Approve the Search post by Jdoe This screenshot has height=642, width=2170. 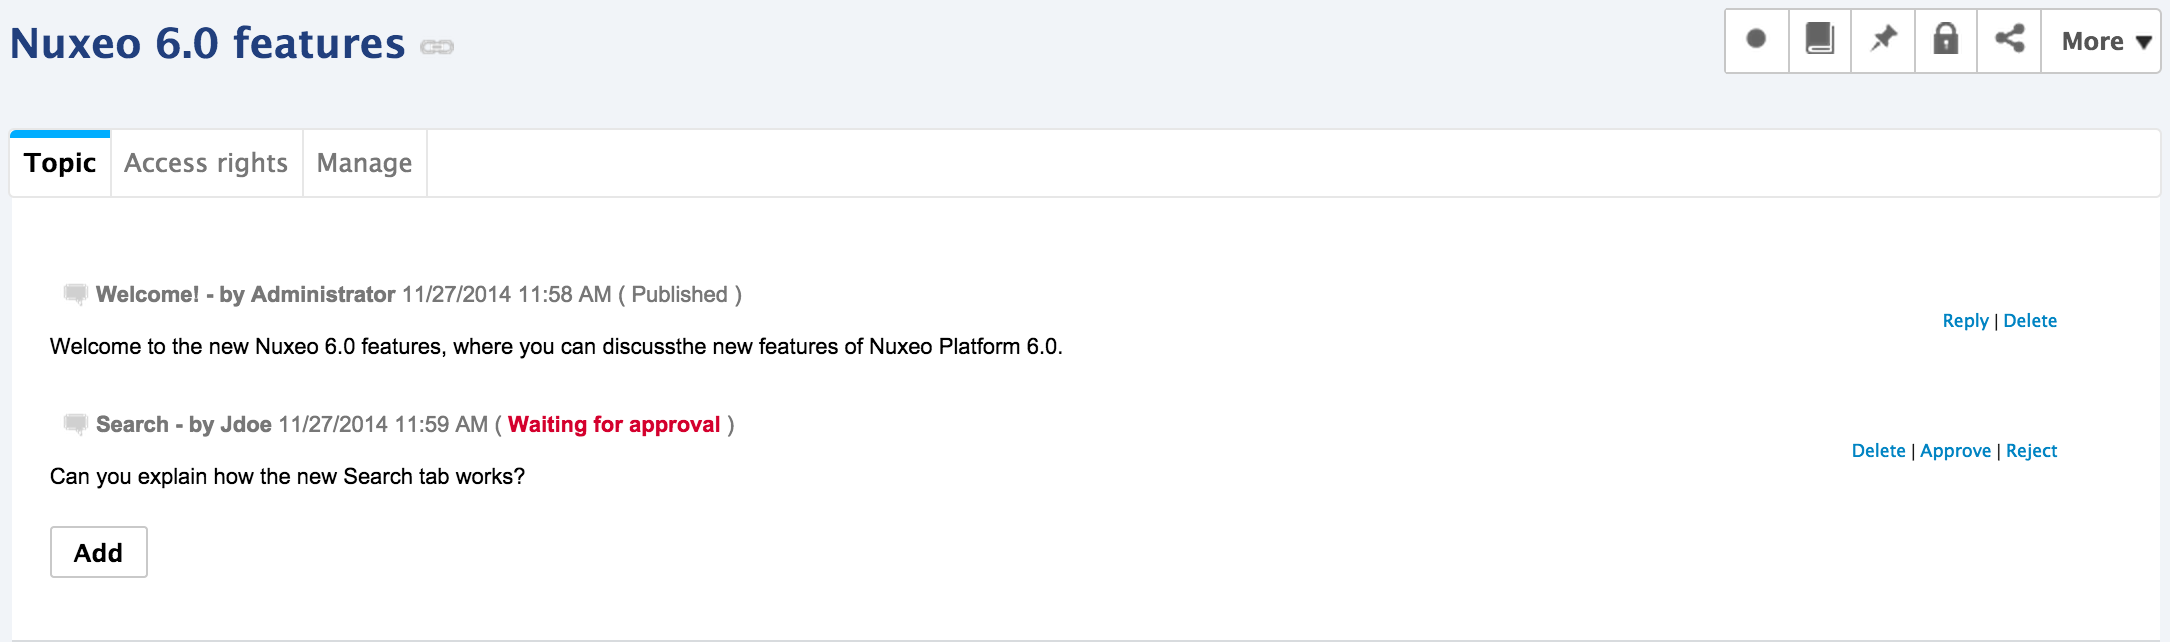1955,451
